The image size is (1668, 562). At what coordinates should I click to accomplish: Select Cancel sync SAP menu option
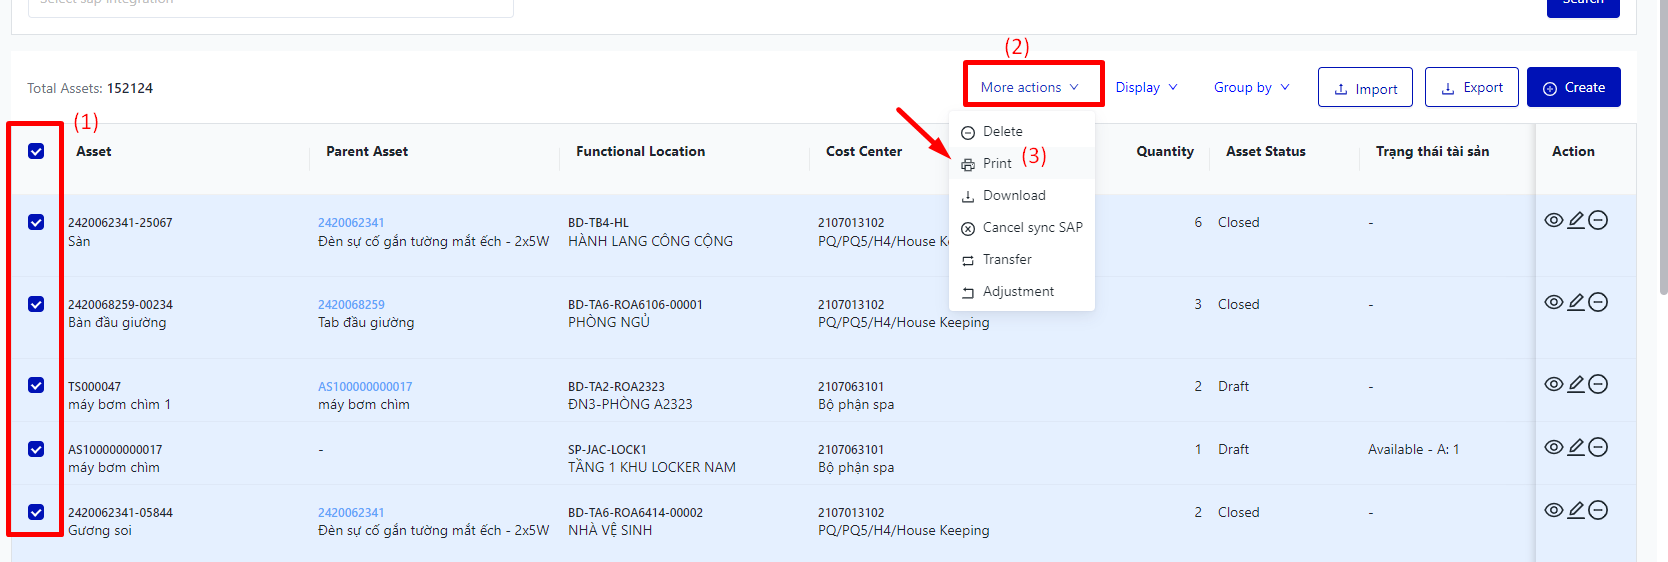click(x=1032, y=227)
